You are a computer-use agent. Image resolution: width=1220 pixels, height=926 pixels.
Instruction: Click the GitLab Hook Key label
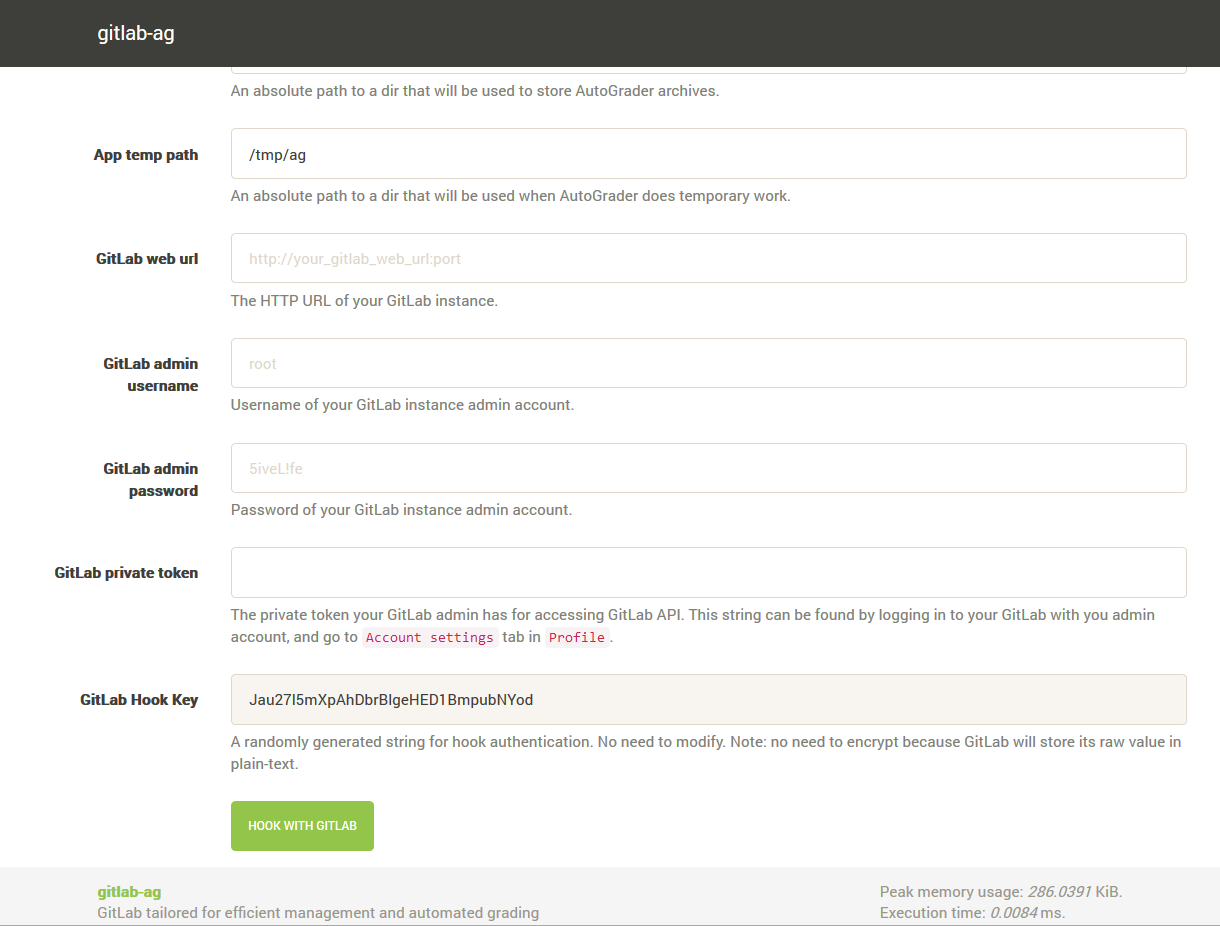point(139,700)
